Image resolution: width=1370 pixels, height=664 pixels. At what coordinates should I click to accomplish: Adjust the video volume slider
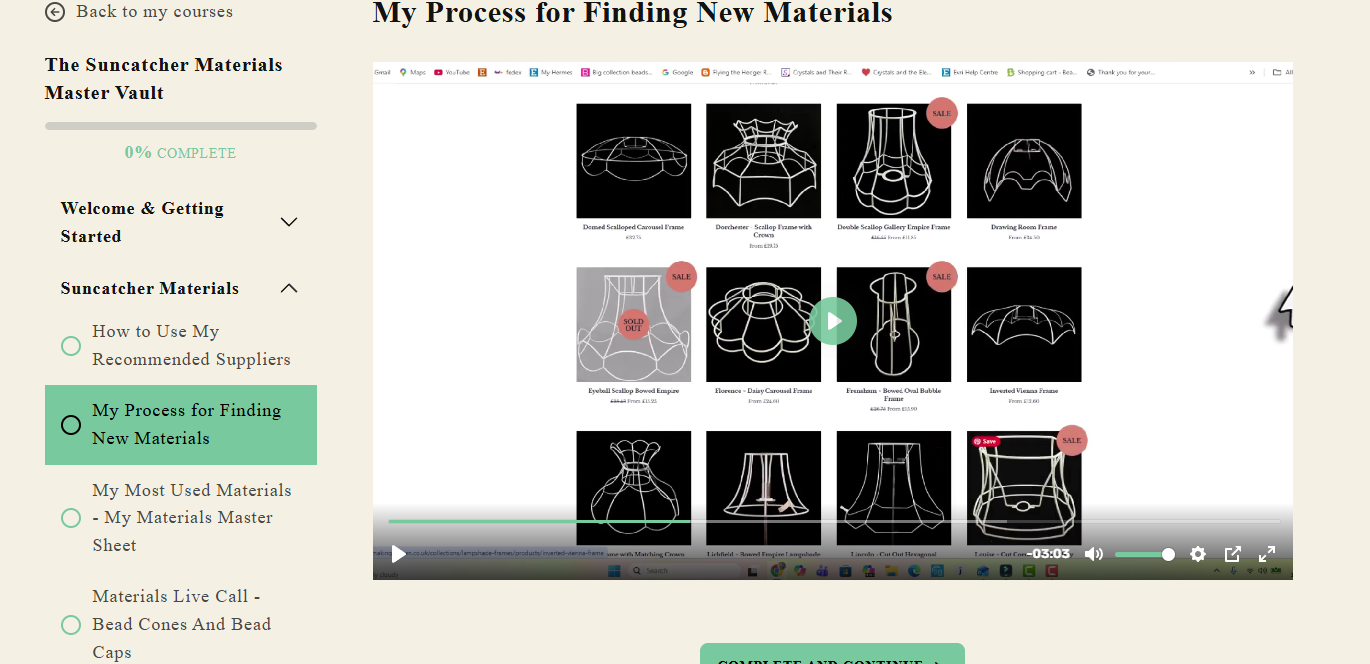coord(1144,554)
